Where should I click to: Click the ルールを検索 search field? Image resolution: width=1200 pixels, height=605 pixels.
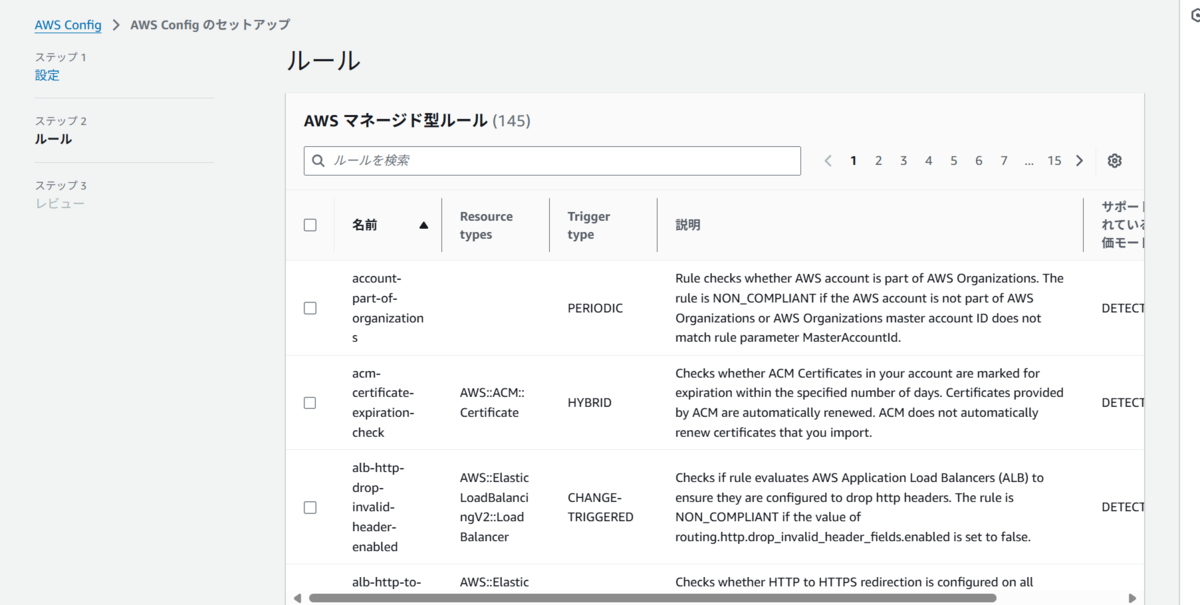point(552,161)
